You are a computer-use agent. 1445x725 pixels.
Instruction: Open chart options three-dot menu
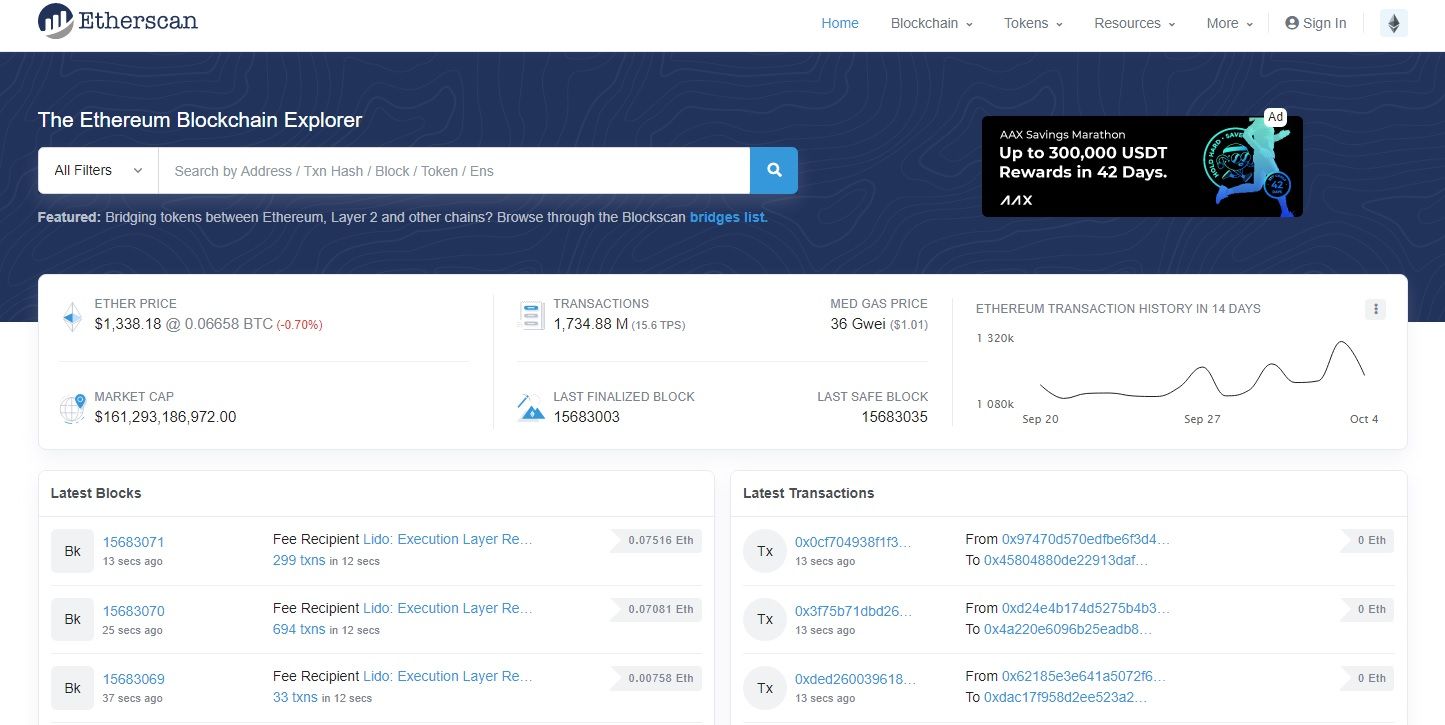click(x=1376, y=309)
